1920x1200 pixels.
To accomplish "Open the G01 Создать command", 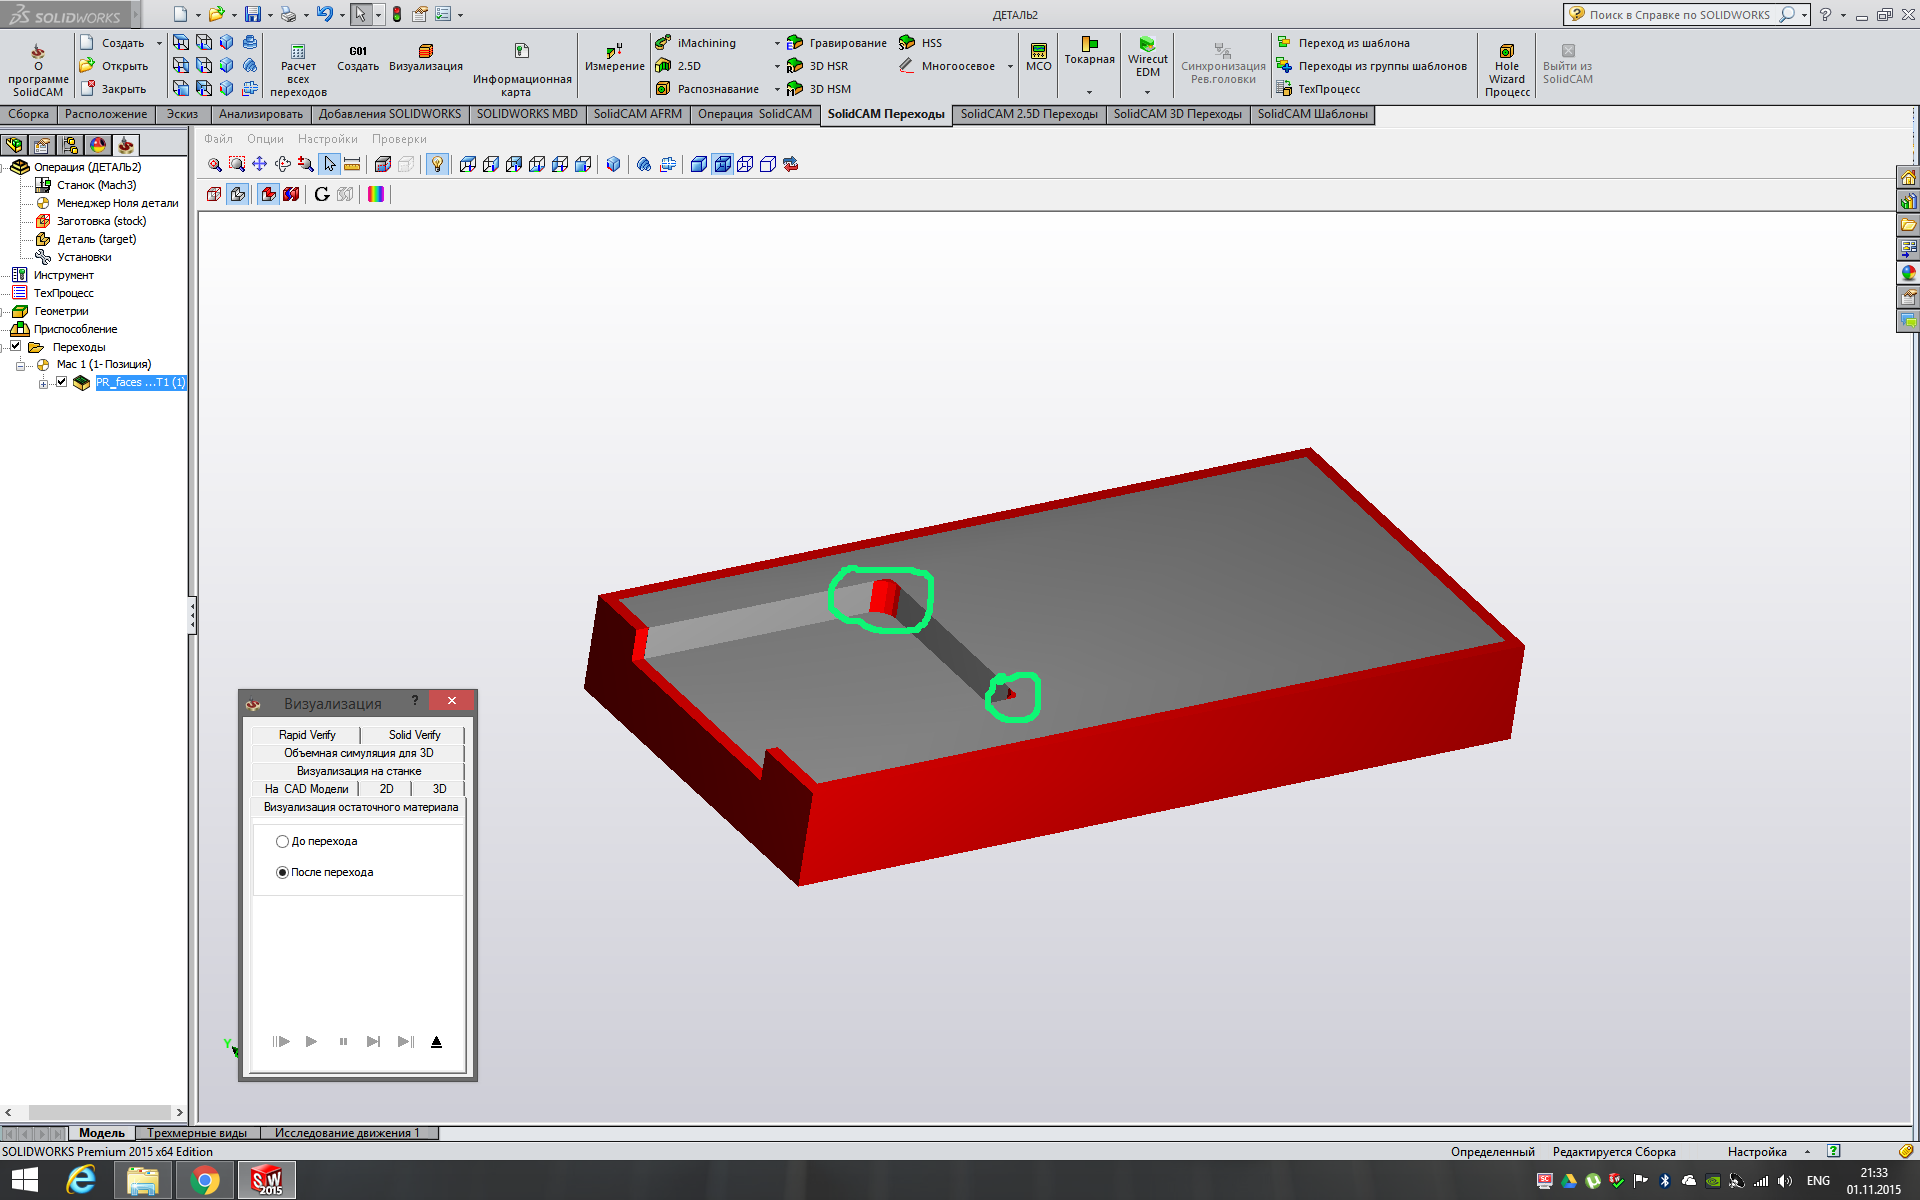I will pos(358,58).
